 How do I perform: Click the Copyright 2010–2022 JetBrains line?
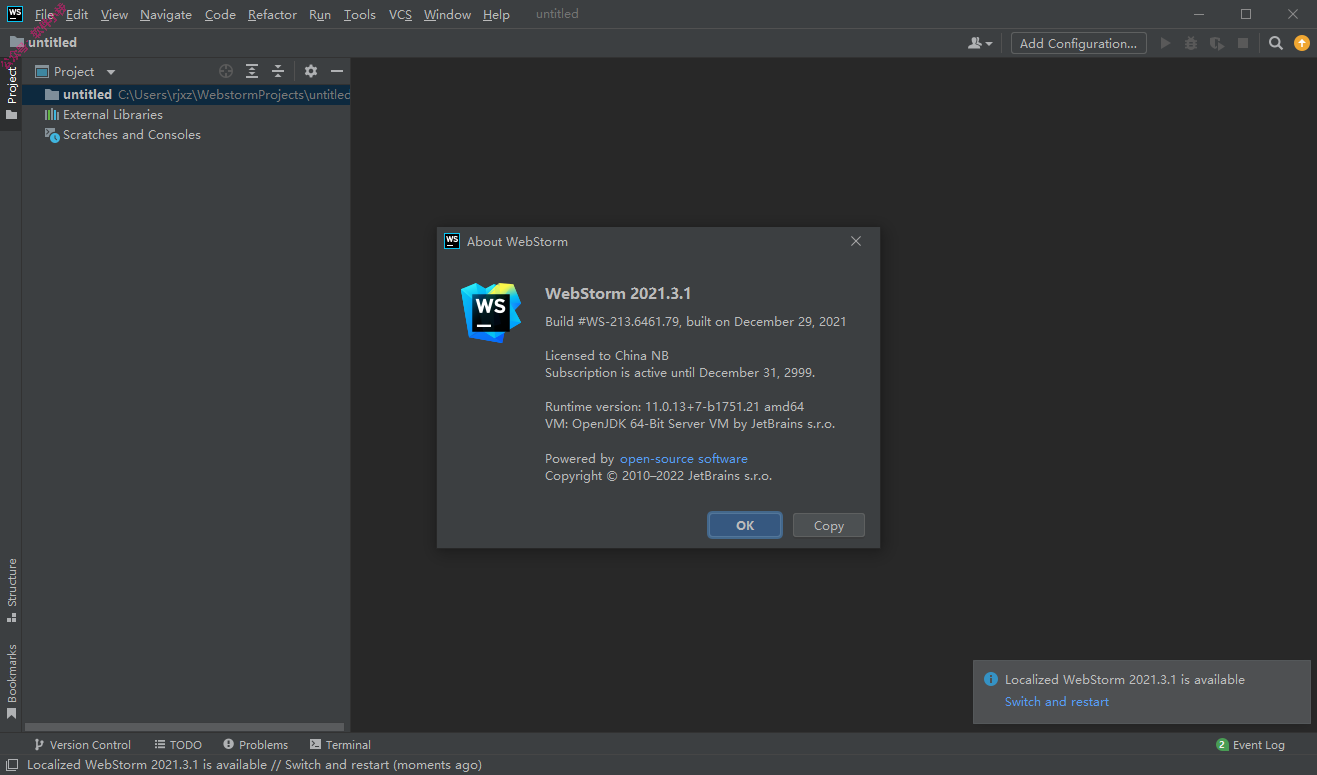[659, 476]
